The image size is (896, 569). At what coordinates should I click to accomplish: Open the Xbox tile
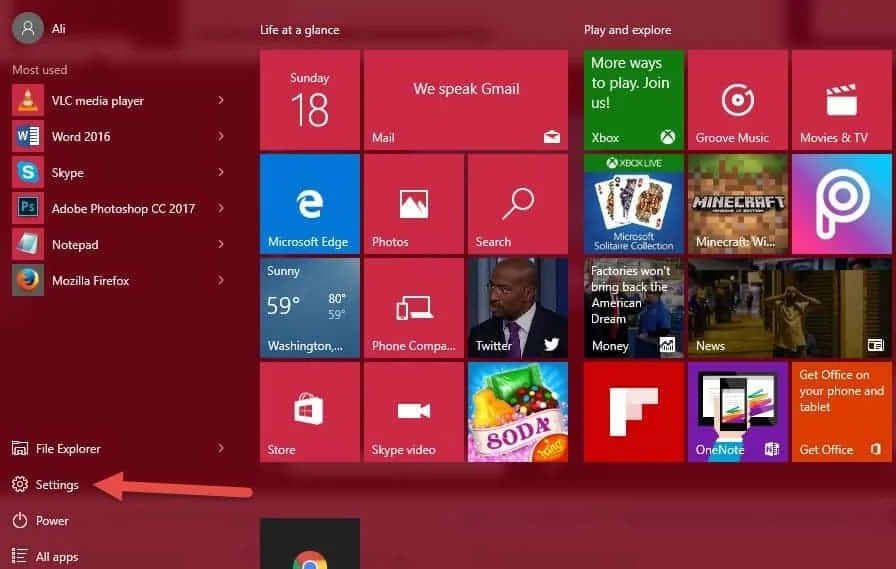click(x=633, y=100)
